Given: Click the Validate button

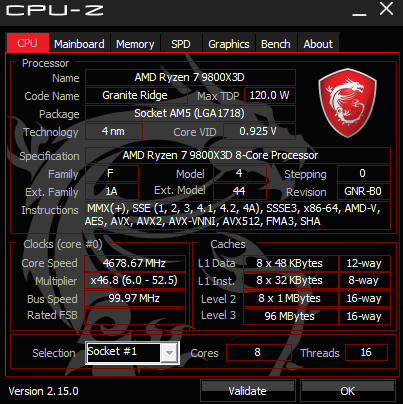Looking at the screenshot, I should [248, 391].
